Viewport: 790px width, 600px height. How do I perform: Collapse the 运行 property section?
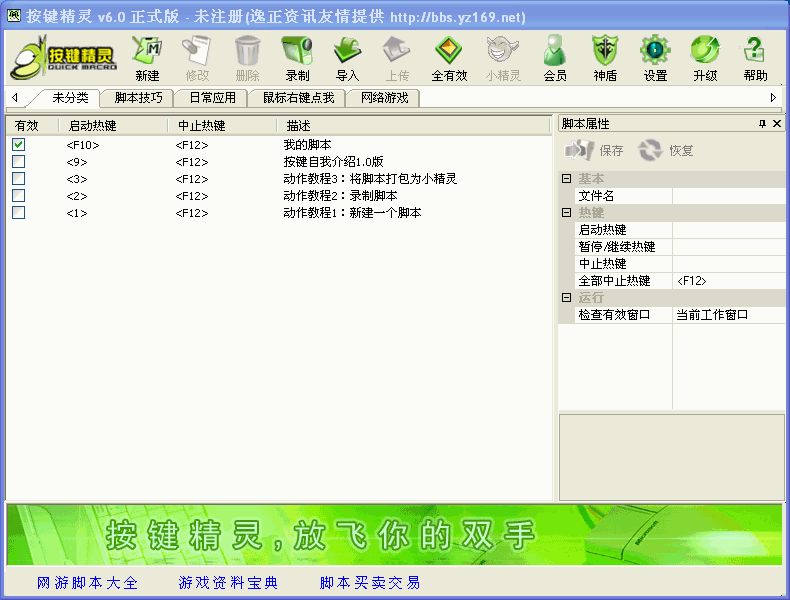click(566, 298)
